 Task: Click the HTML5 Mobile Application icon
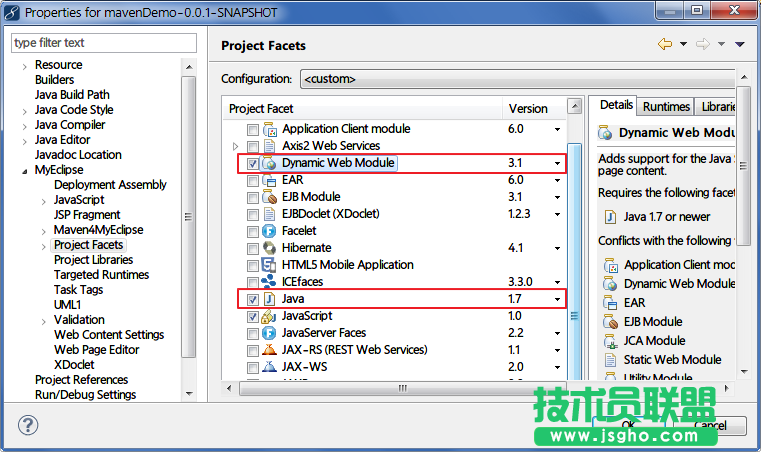click(x=269, y=265)
